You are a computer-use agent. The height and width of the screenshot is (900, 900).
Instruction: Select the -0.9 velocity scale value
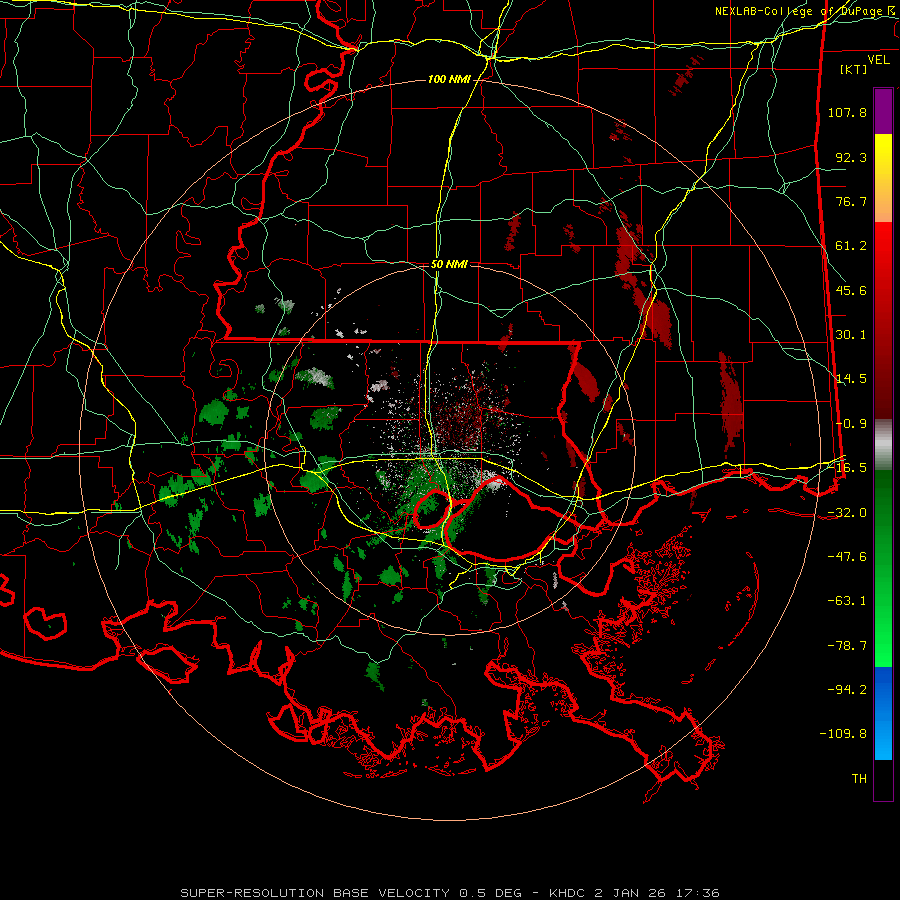(851, 424)
